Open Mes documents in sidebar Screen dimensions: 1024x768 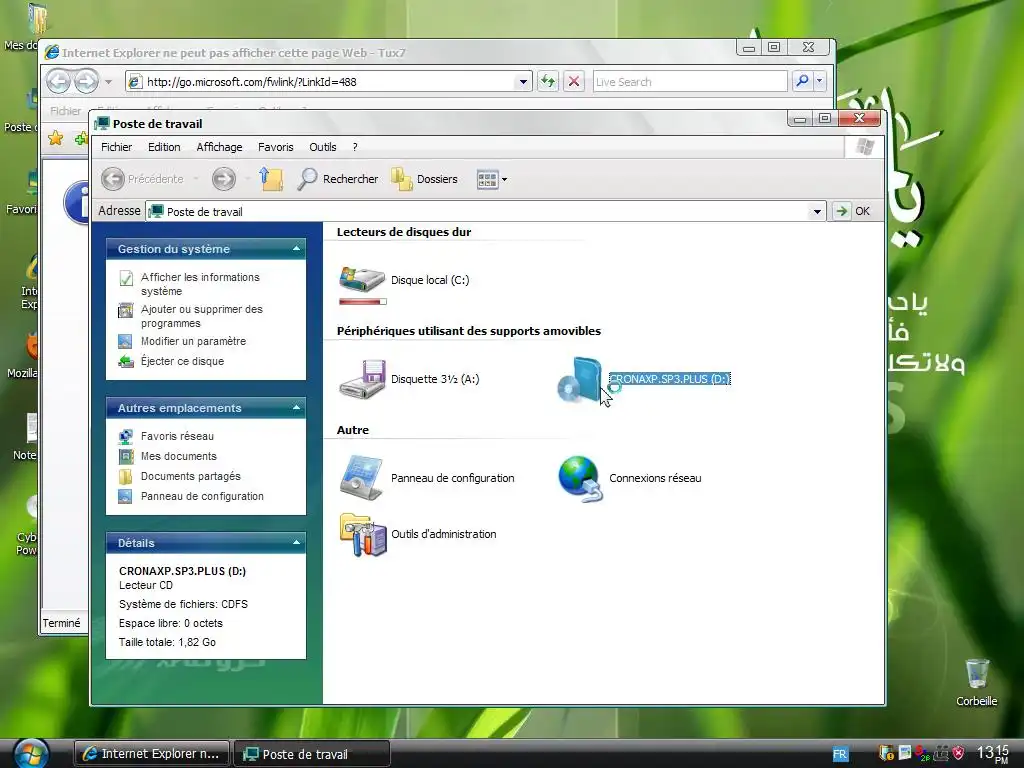[x=178, y=456]
